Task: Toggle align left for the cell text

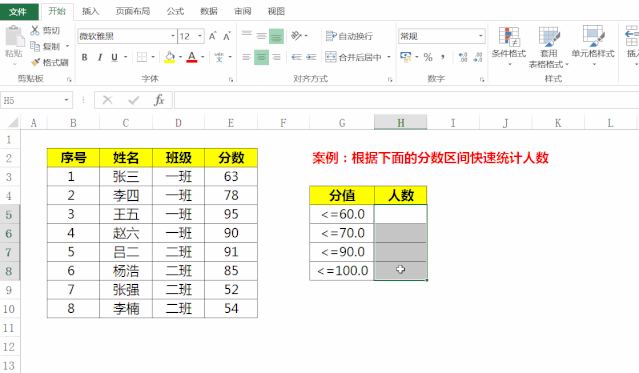Action: coord(247,57)
